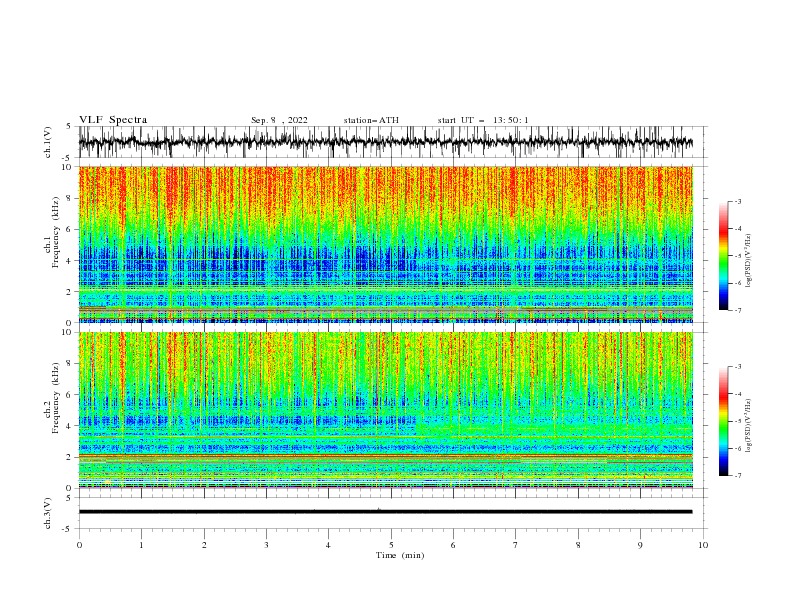The image size is (792, 612).
Task: Click the time axis tick label "3"
Action: coord(266,545)
